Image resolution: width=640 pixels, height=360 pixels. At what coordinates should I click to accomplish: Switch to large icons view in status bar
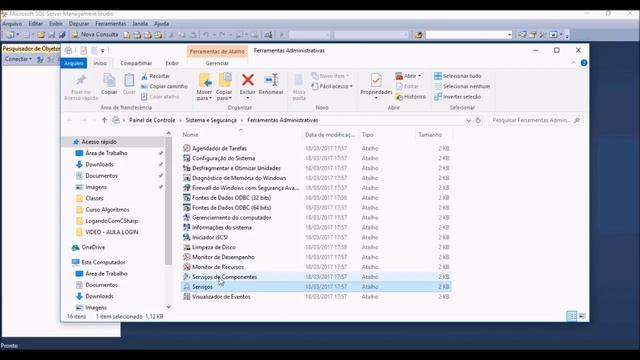click(x=582, y=316)
